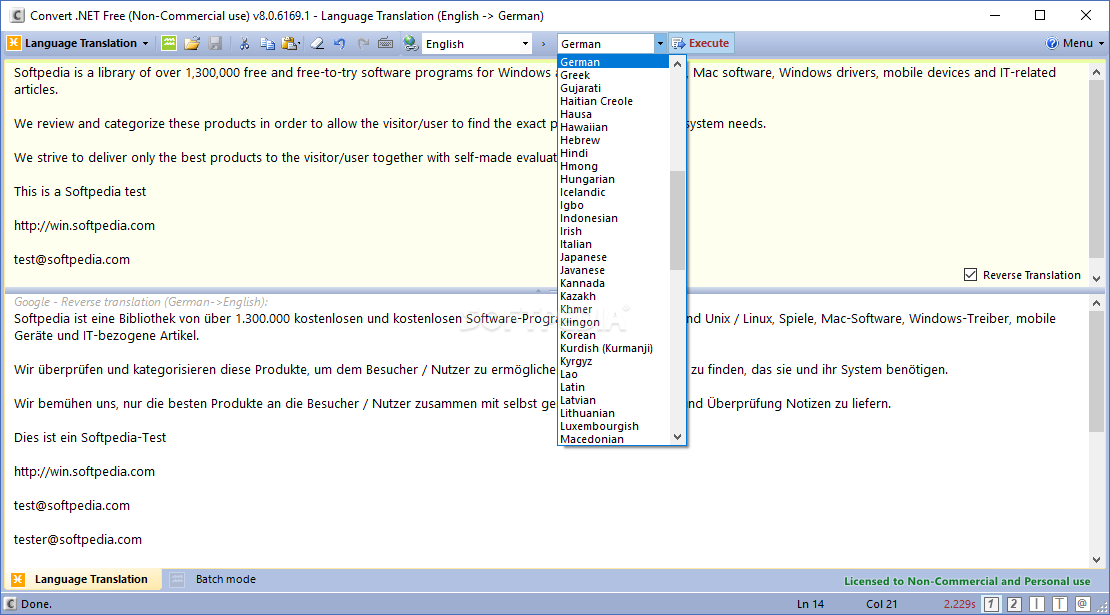Click the 'This is a Softpedia test' line
This screenshot has width=1110, height=615.
80,191
